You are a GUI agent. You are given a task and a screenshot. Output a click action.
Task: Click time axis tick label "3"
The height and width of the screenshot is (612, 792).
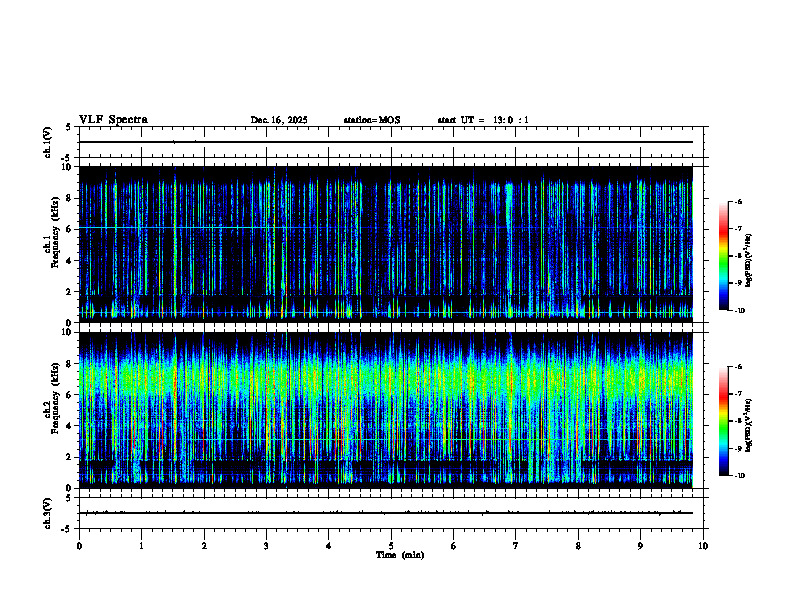point(266,546)
